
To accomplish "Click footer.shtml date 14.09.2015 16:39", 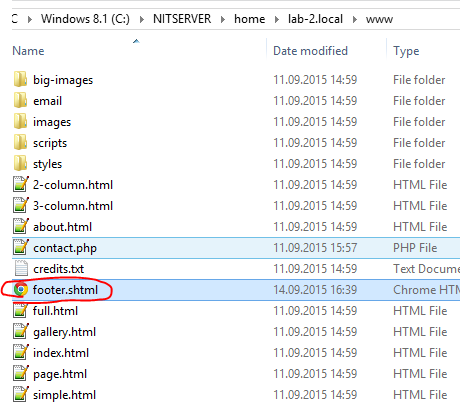I will [x=315, y=290].
